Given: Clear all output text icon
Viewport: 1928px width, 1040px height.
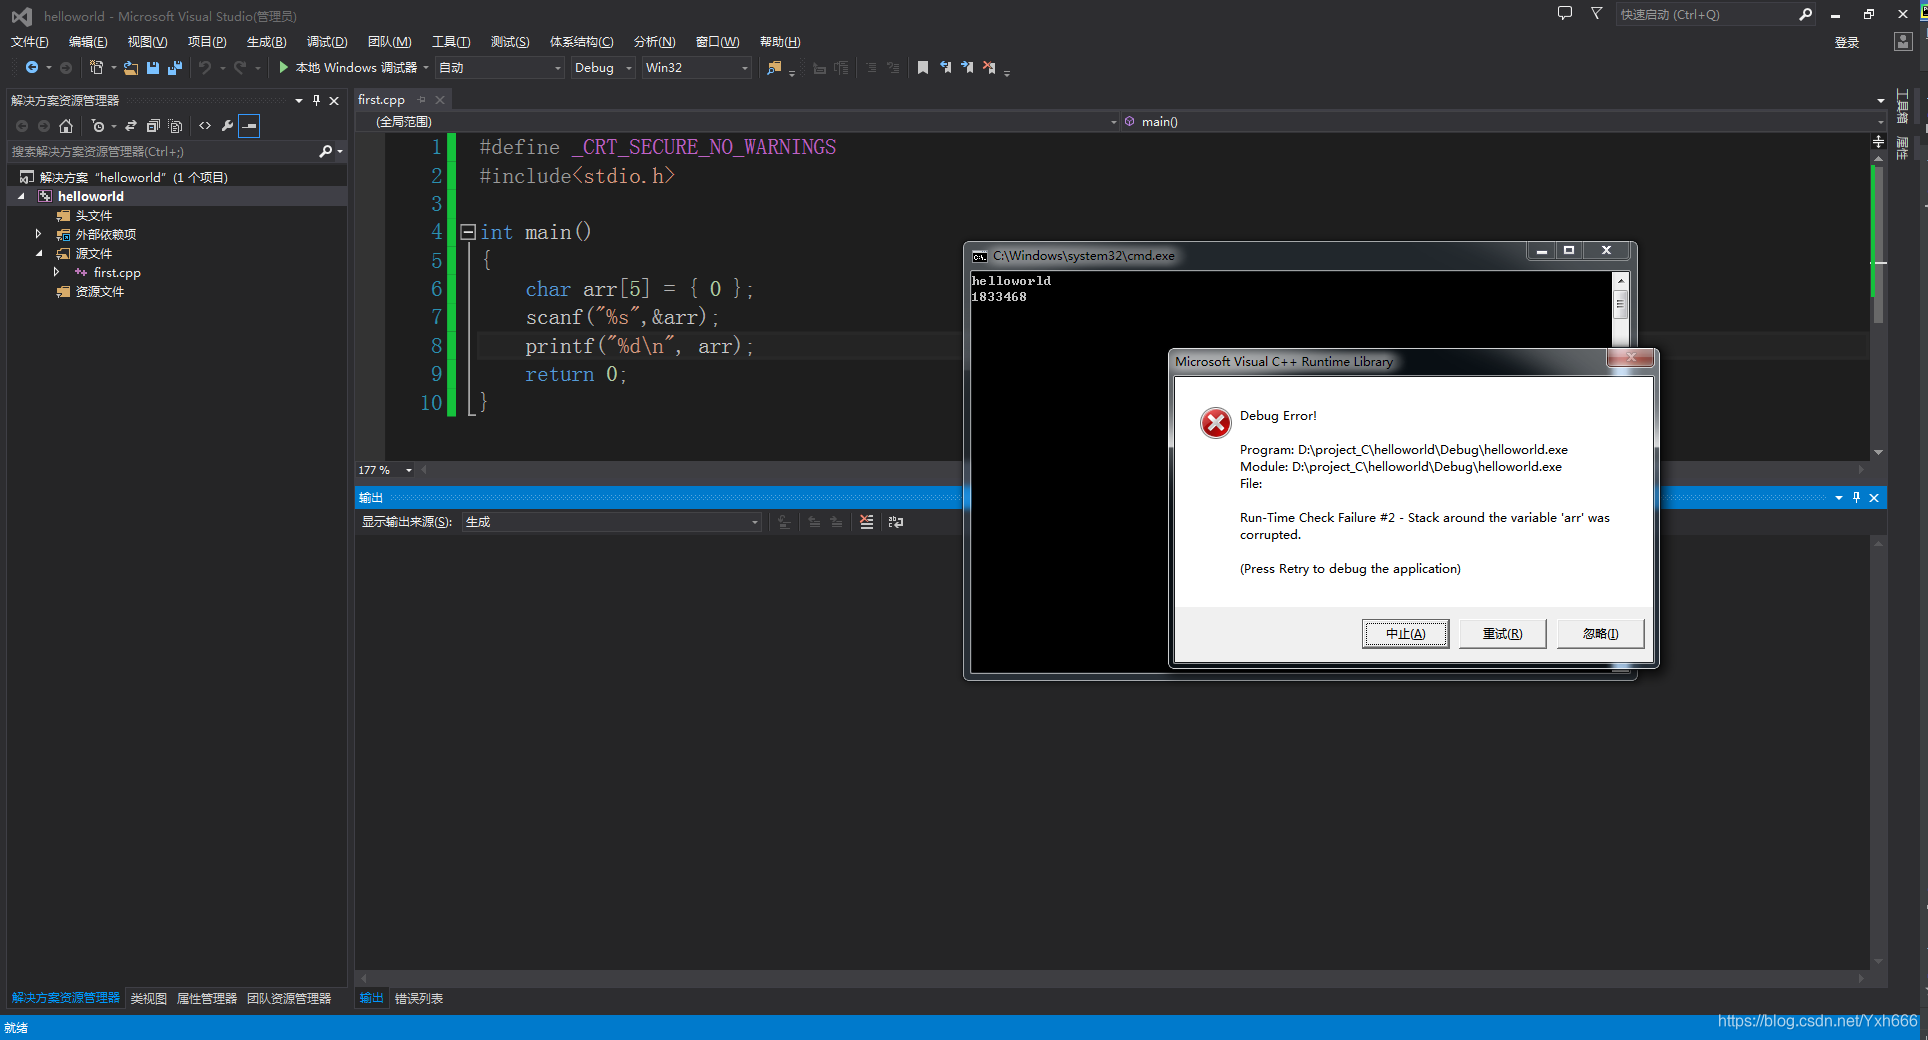Looking at the screenshot, I should [866, 522].
